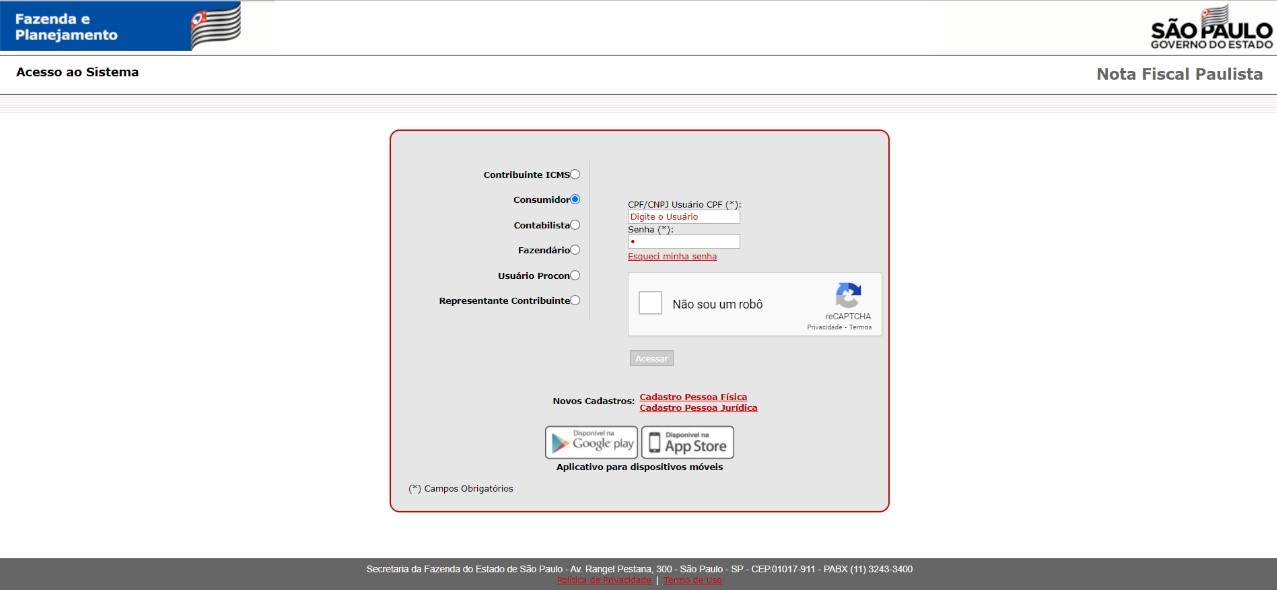Click the Fazenda e Planejamento logo
This screenshot has height=590, width=1277.
121,26
